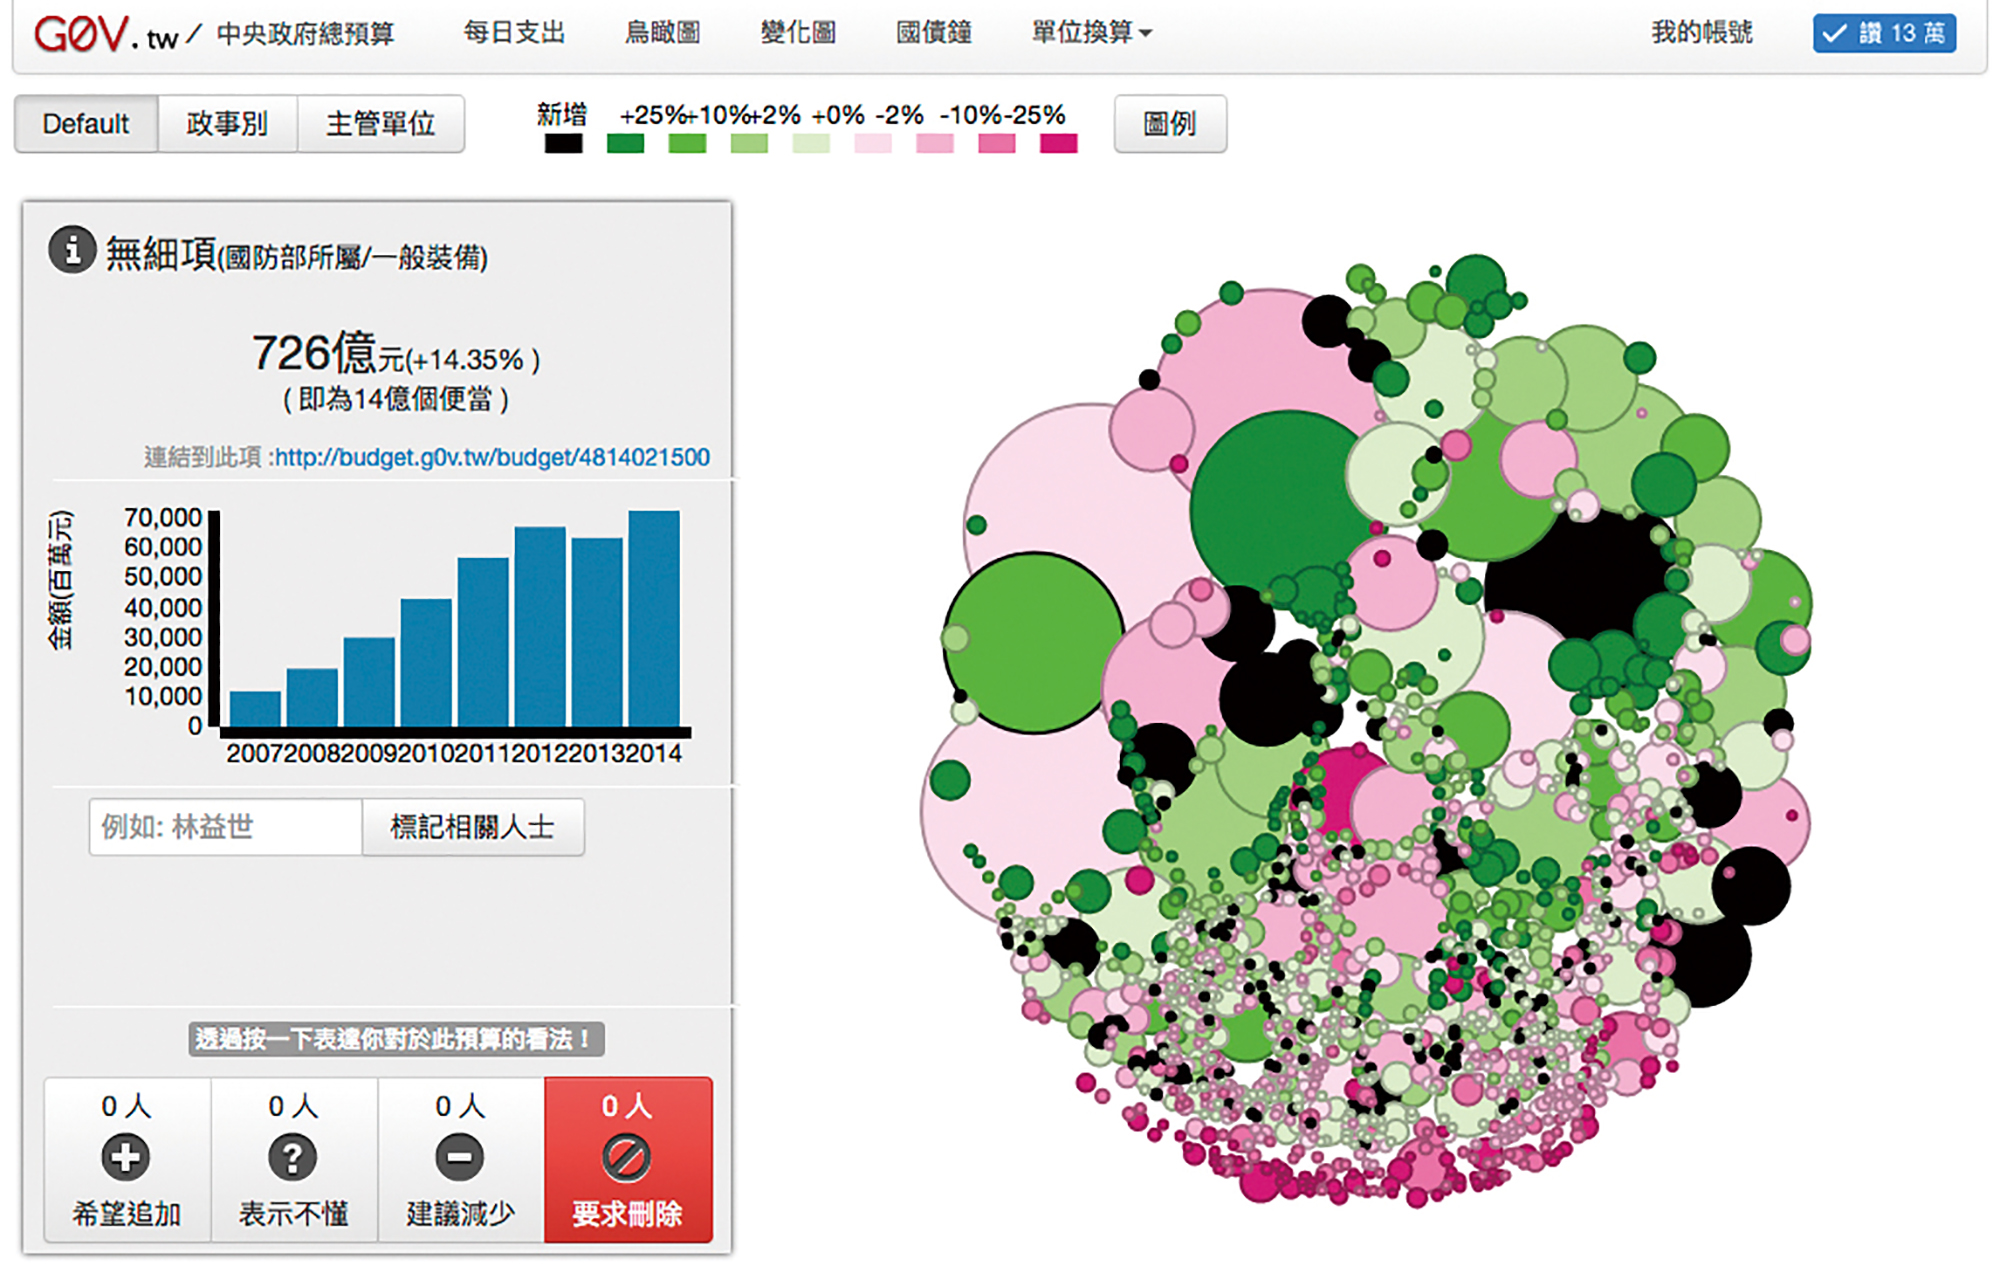Screen dimensions: 2000x1273
Task: Open the budget.g0v.tw/budget/4814021500 link
Action: pyautogui.click(x=492, y=457)
